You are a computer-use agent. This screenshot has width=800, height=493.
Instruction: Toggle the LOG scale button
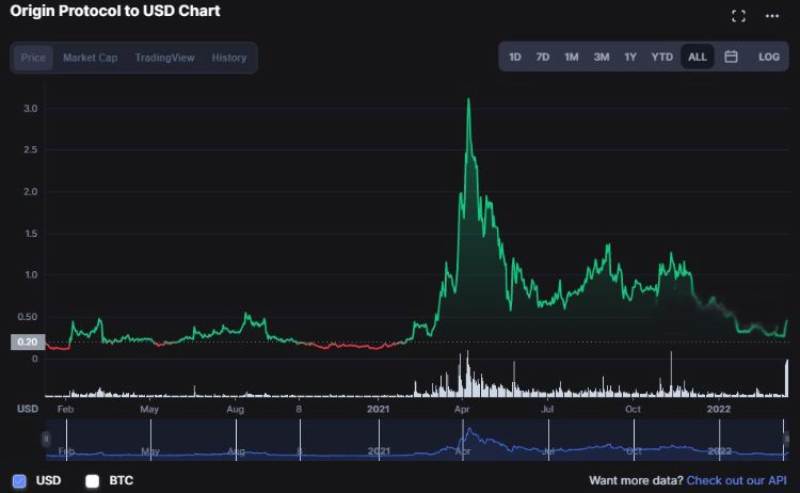(768, 57)
